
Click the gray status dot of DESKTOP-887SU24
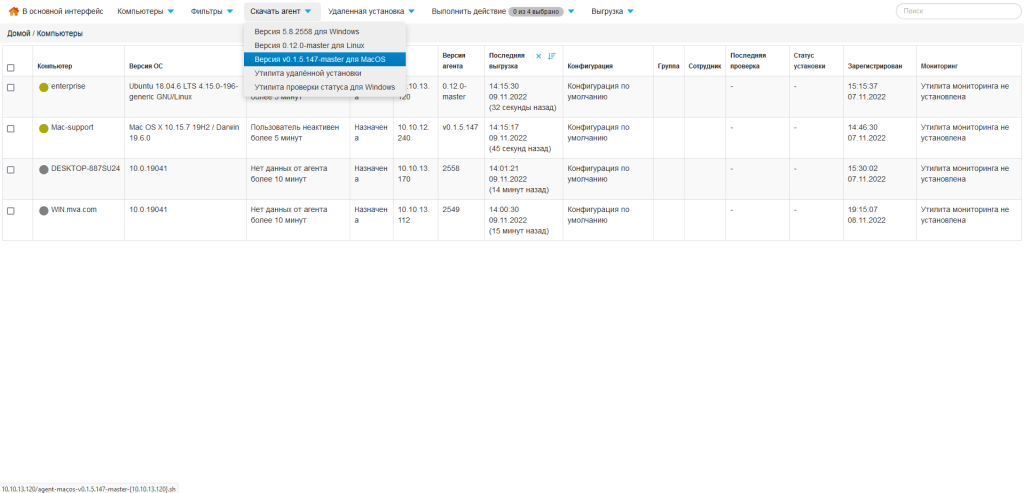pyautogui.click(x=44, y=169)
